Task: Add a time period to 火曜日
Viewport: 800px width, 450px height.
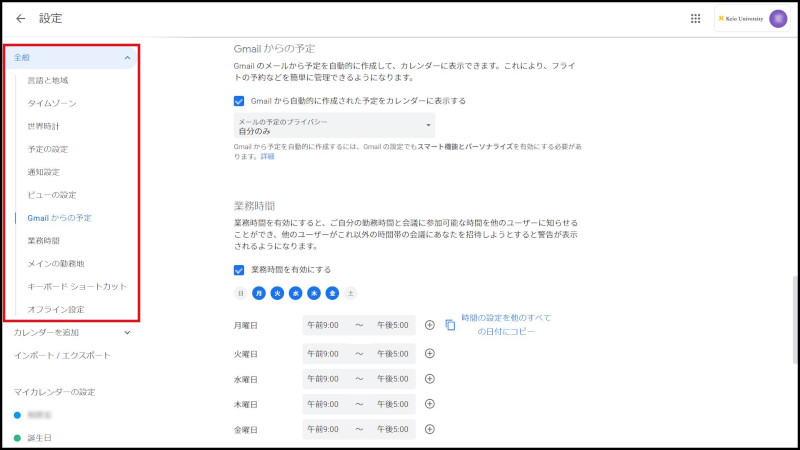Action: (430, 353)
